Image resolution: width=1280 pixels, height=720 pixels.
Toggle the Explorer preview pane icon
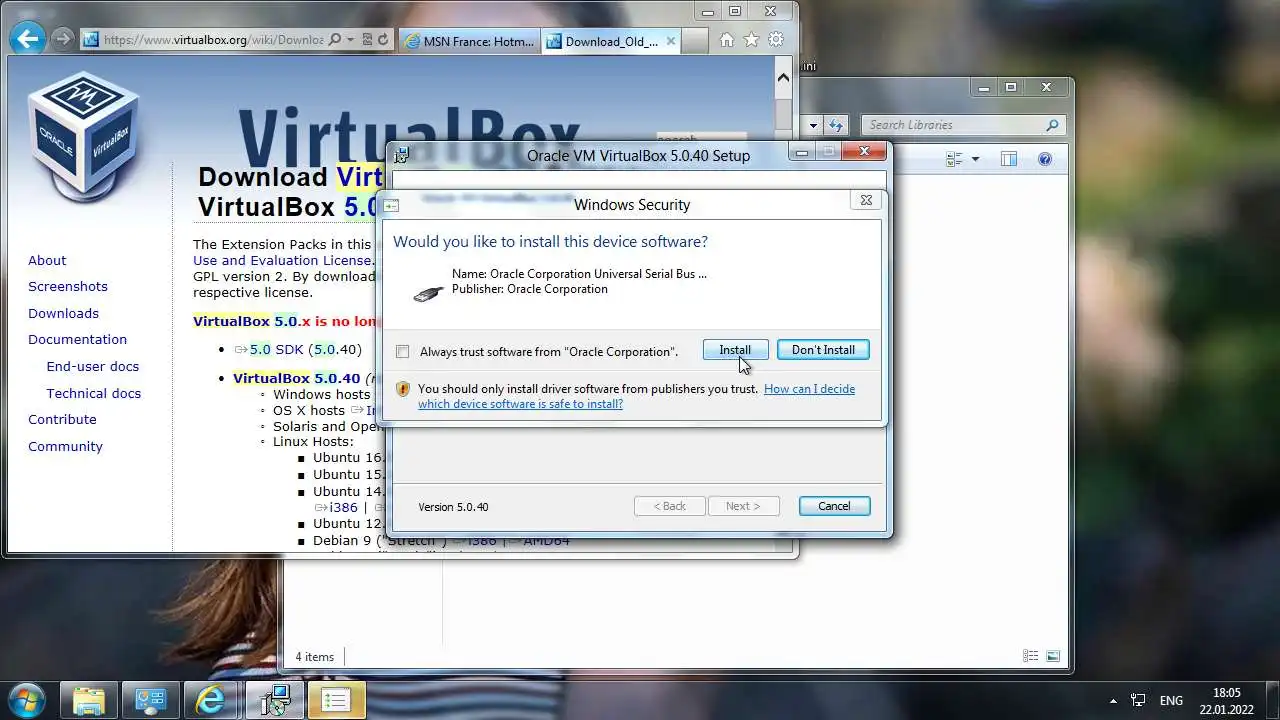pyautogui.click(x=1008, y=159)
